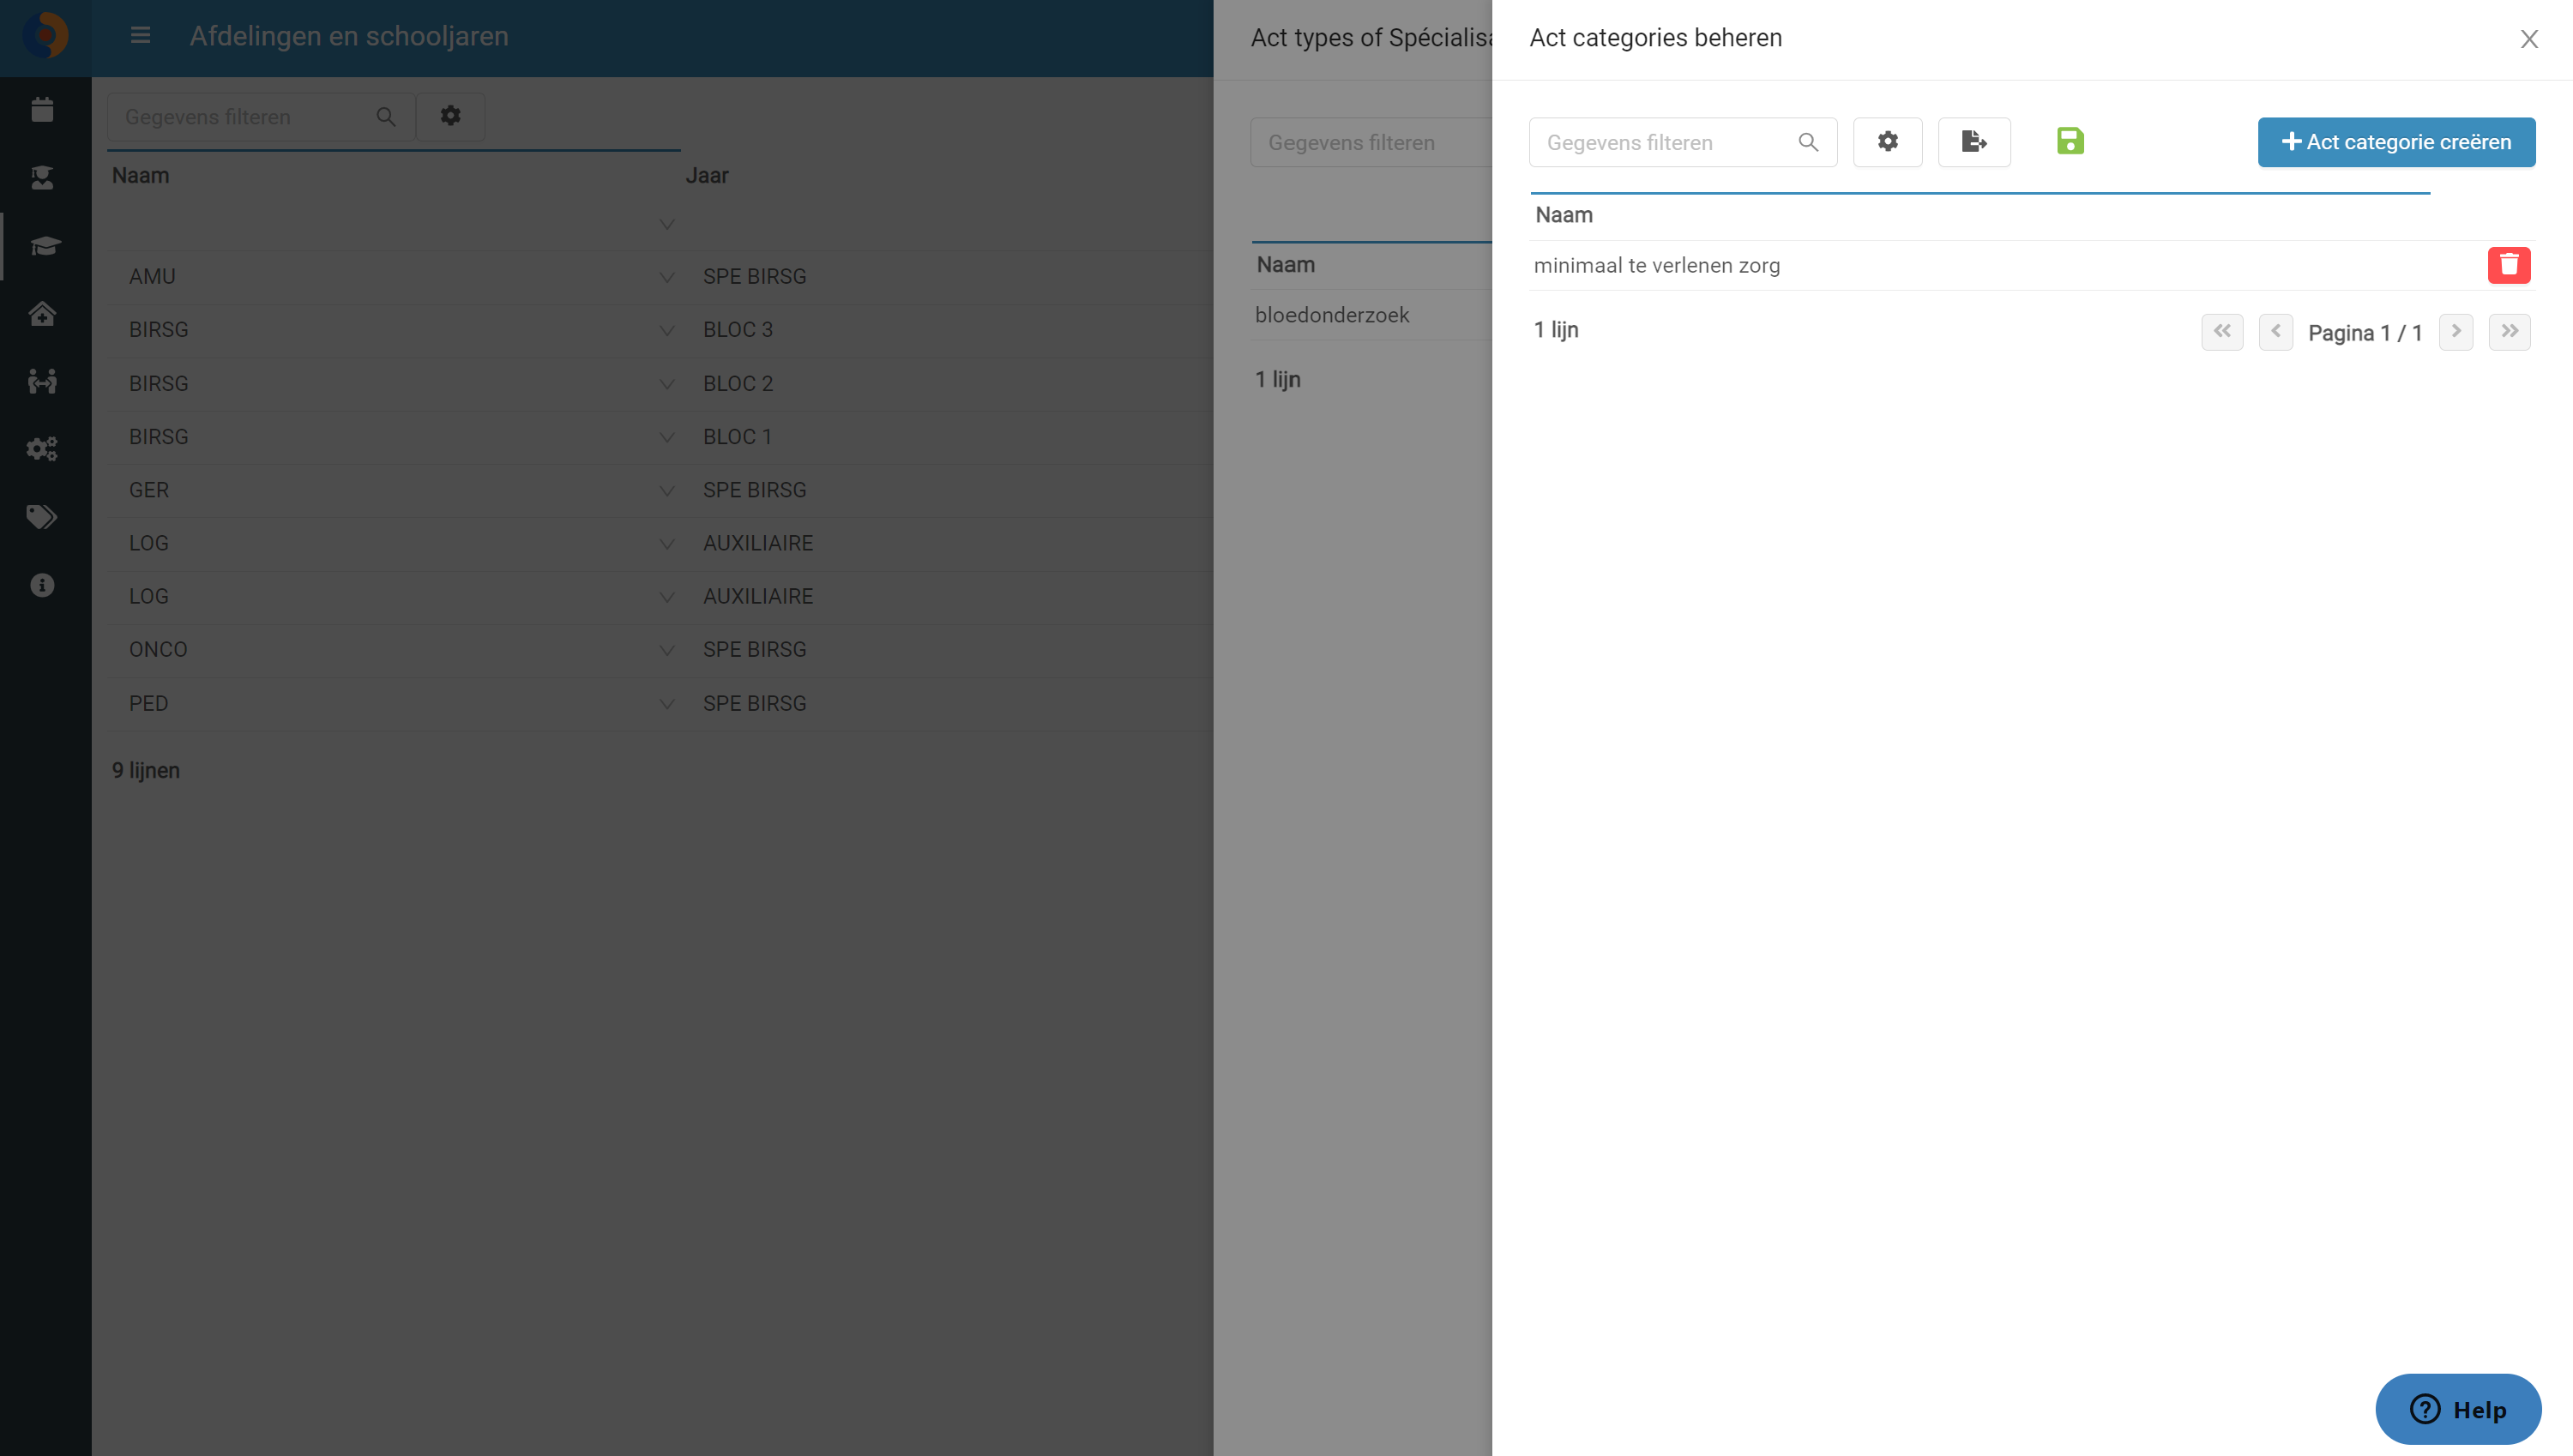The width and height of the screenshot is (2573, 1456).
Task: Toggle the hamburger menu icon
Action: (140, 36)
